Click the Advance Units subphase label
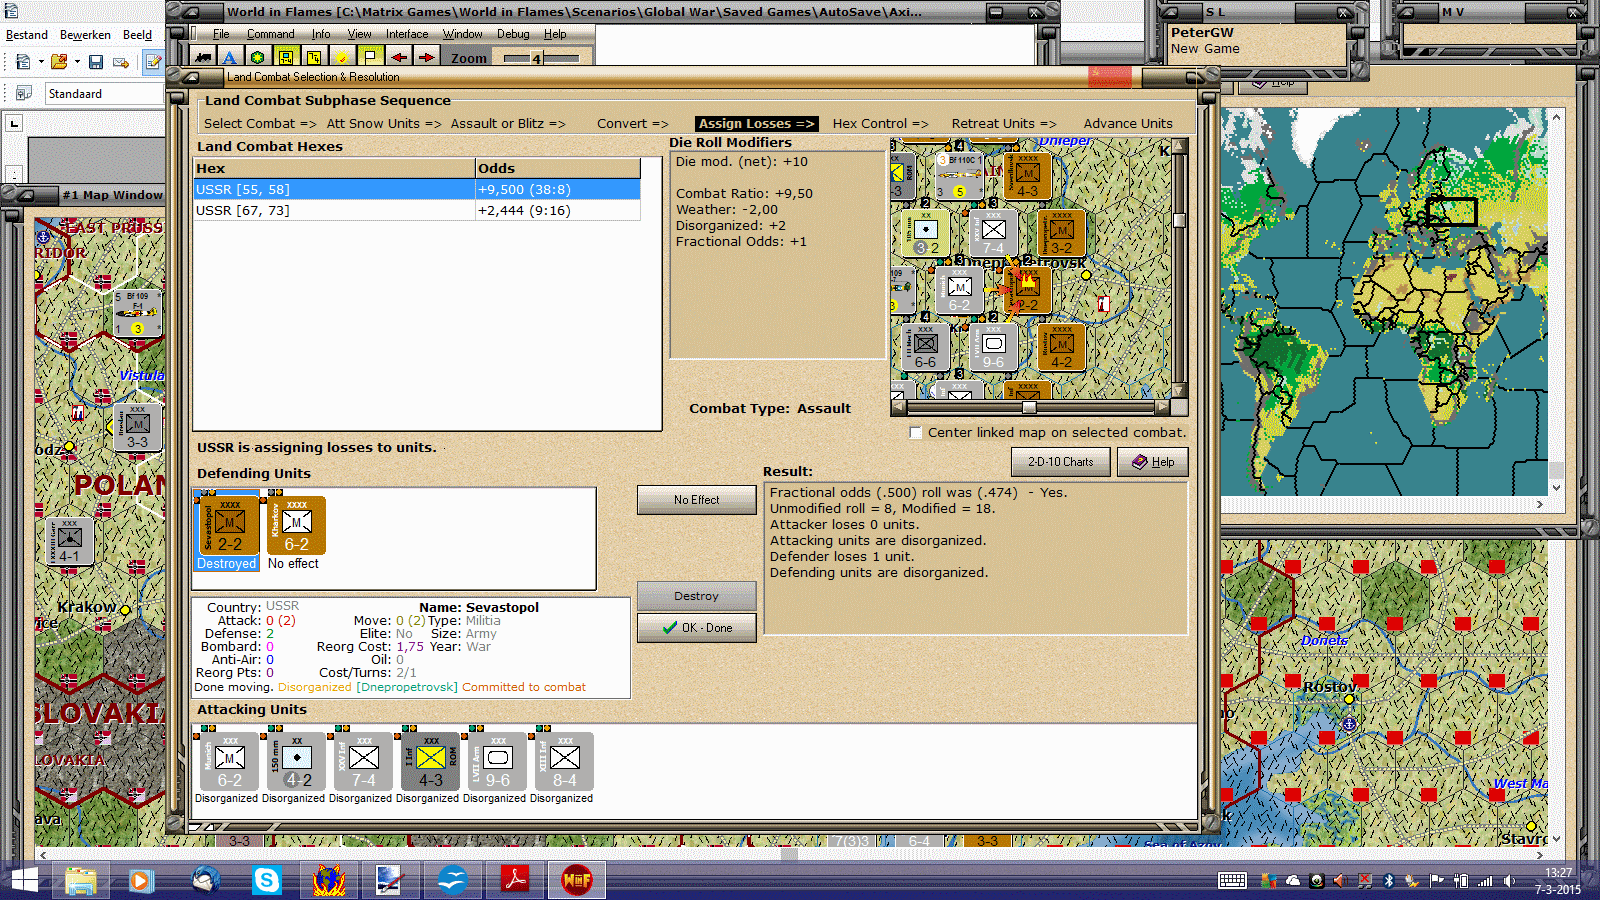The image size is (1600, 900). tap(1128, 124)
